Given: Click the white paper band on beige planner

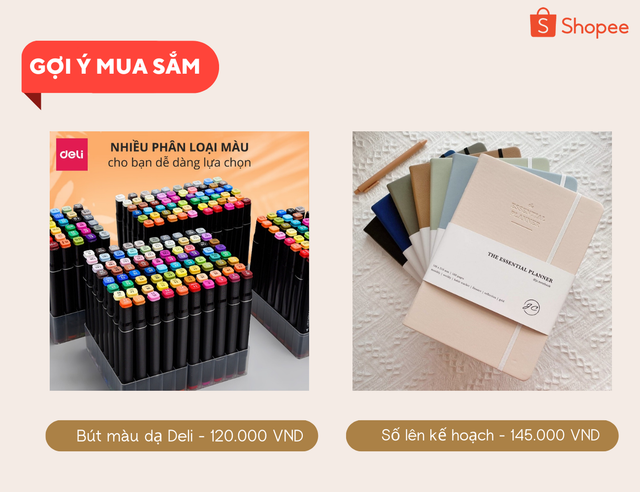Looking at the screenshot, I should 498,278.
